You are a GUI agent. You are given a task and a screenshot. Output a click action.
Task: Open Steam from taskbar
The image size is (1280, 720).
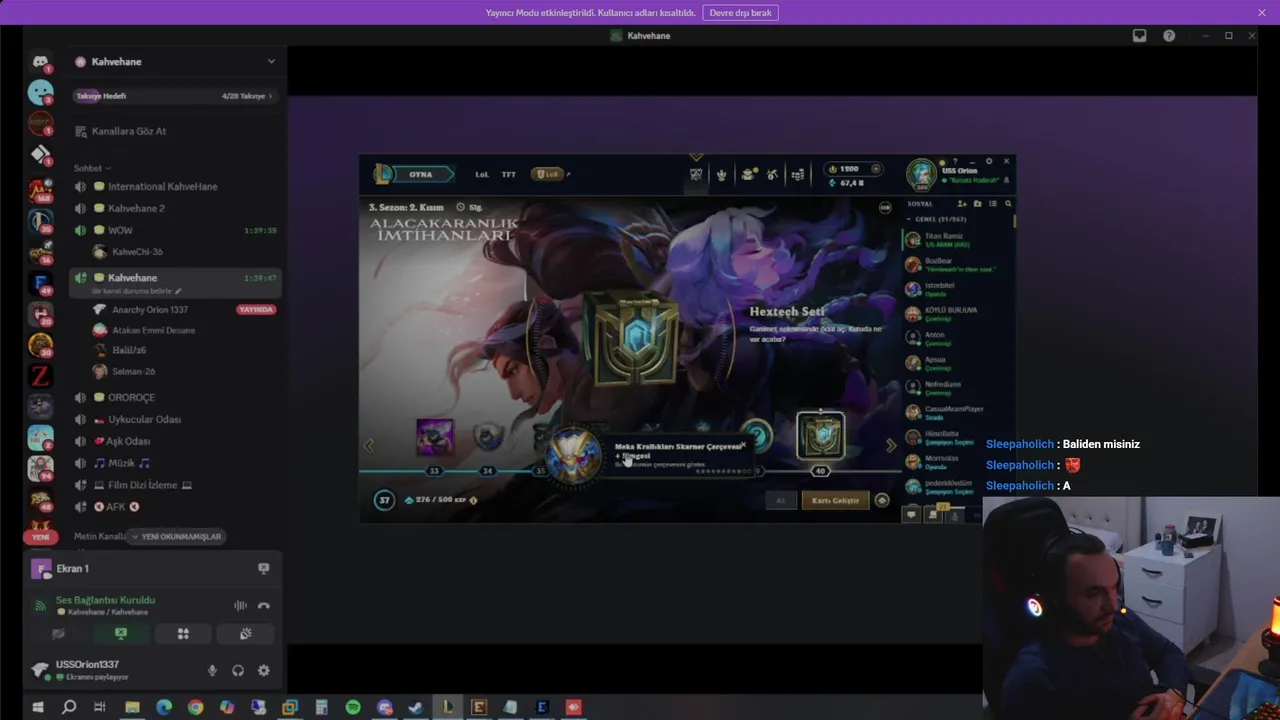416,707
